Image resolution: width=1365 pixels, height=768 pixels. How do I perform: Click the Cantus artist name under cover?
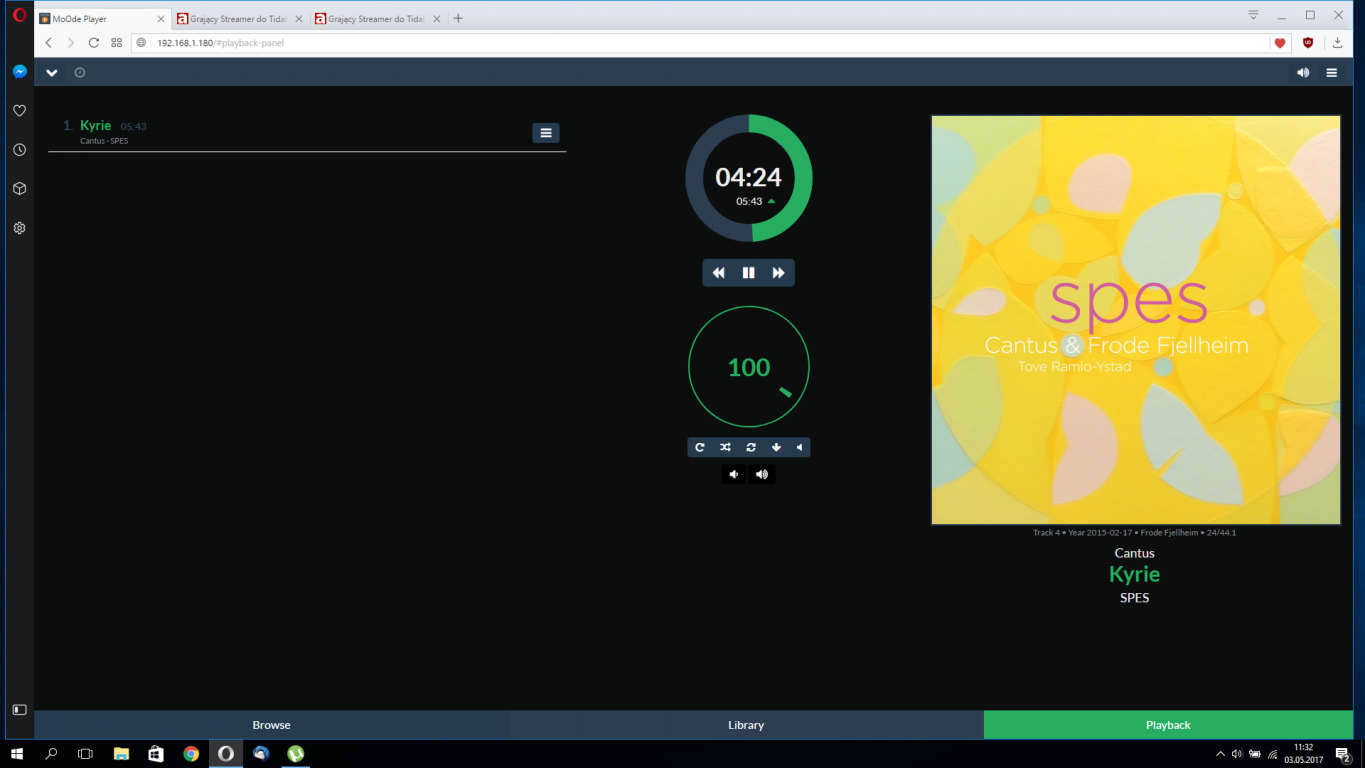pos(1134,553)
